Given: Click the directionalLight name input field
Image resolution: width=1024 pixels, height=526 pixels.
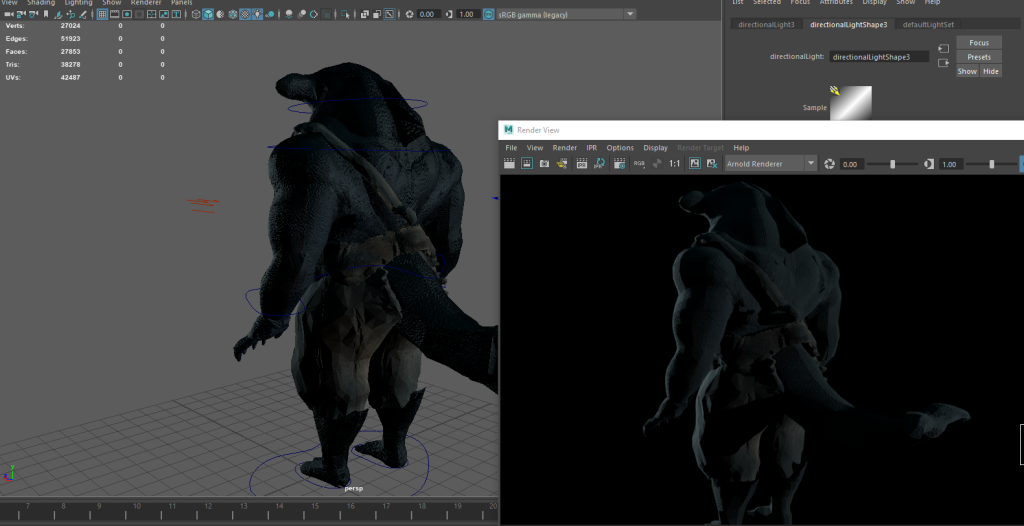Looking at the screenshot, I should tap(879, 57).
